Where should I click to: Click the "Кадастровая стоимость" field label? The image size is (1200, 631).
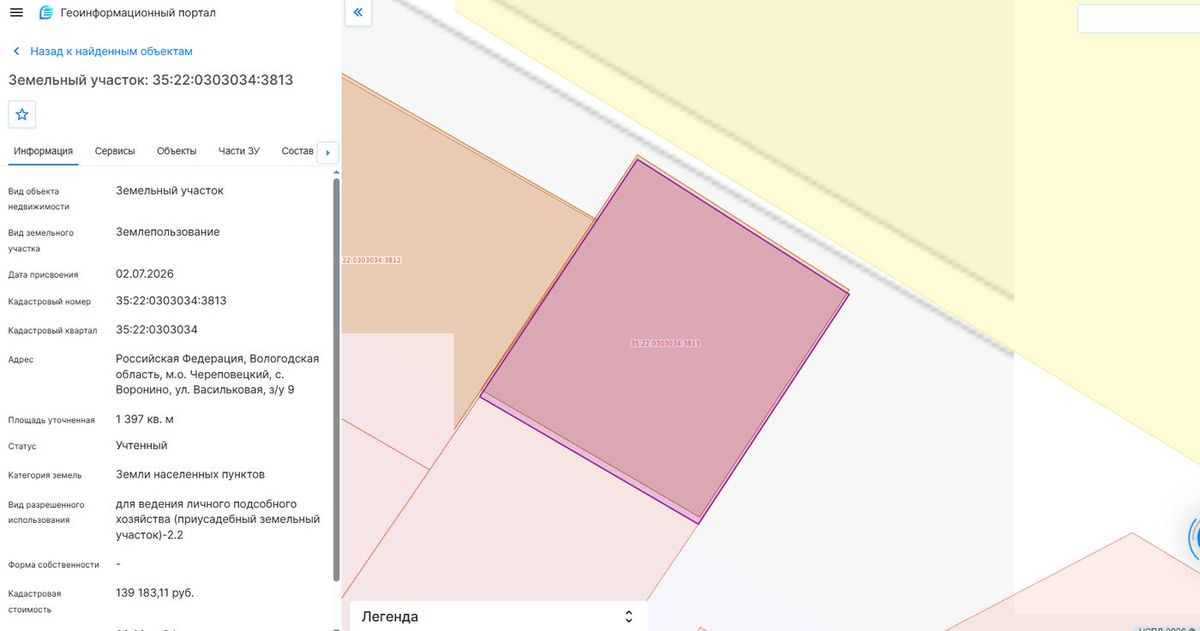tap(36, 601)
